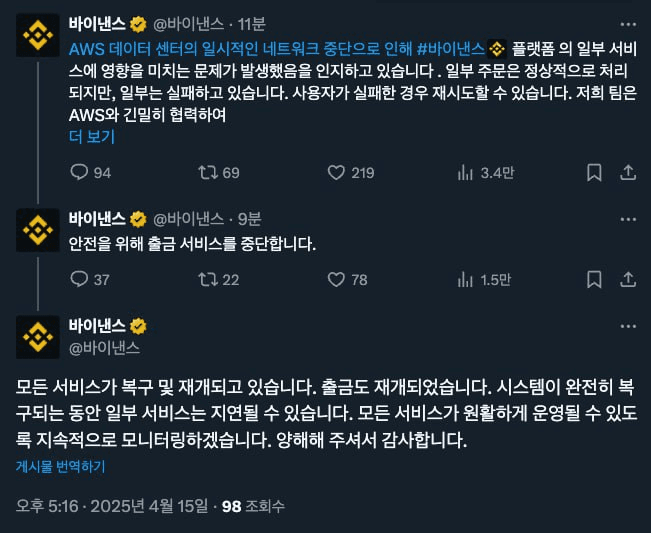View analytics of first tweet showing 3.4만
Image resolution: width=651 pixels, height=533 pixels.
tap(465, 173)
